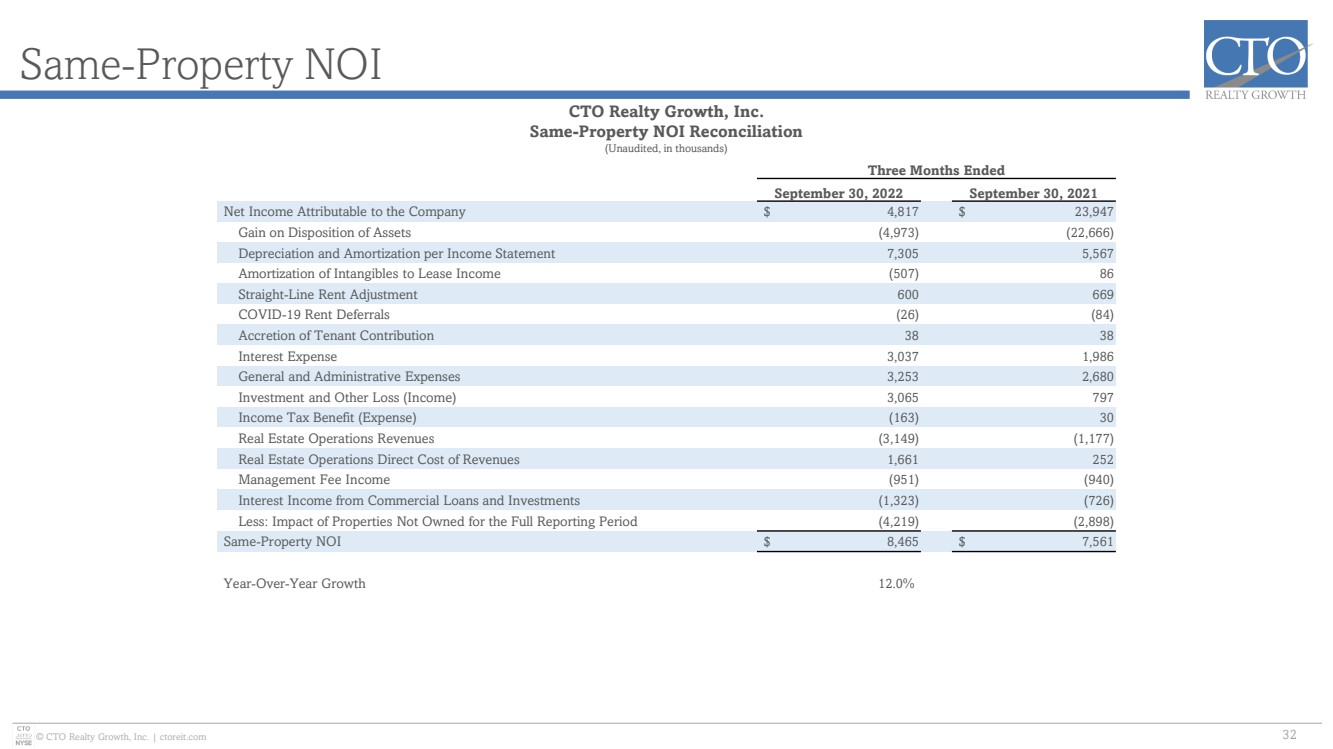The image size is (1333, 749).
Task: Click the (507) value
Action: (x=904, y=273)
